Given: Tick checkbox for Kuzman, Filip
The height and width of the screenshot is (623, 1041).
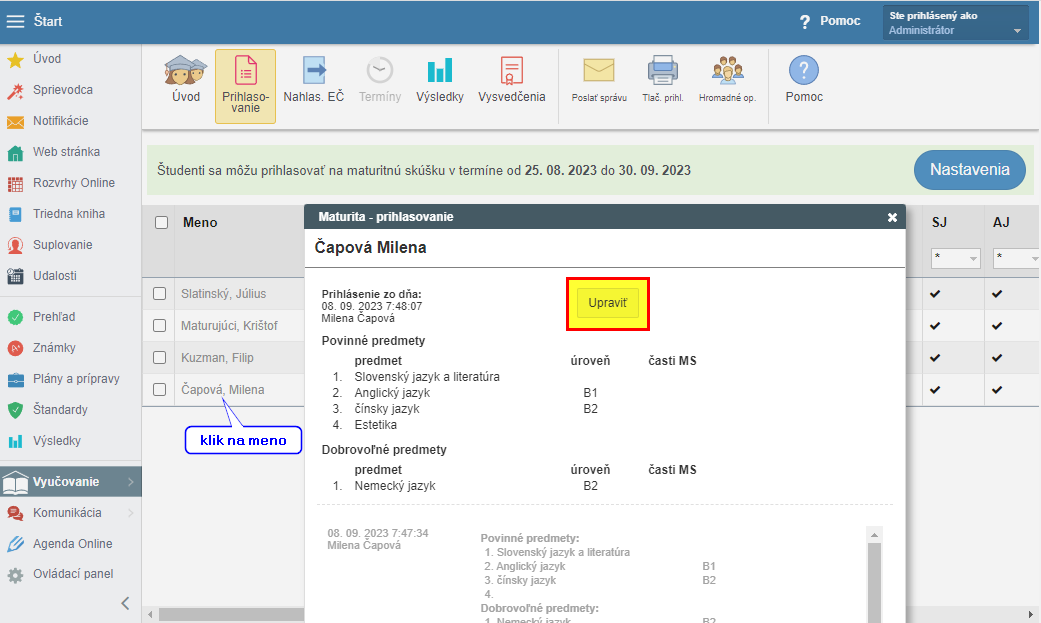Looking at the screenshot, I should pyautogui.click(x=159, y=357).
